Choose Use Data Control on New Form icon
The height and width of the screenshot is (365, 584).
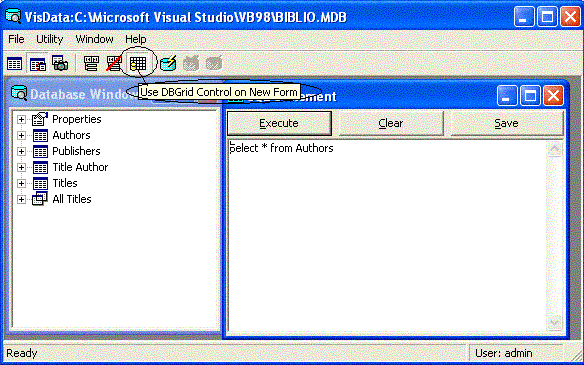pyautogui.click(x=91, y=64)
